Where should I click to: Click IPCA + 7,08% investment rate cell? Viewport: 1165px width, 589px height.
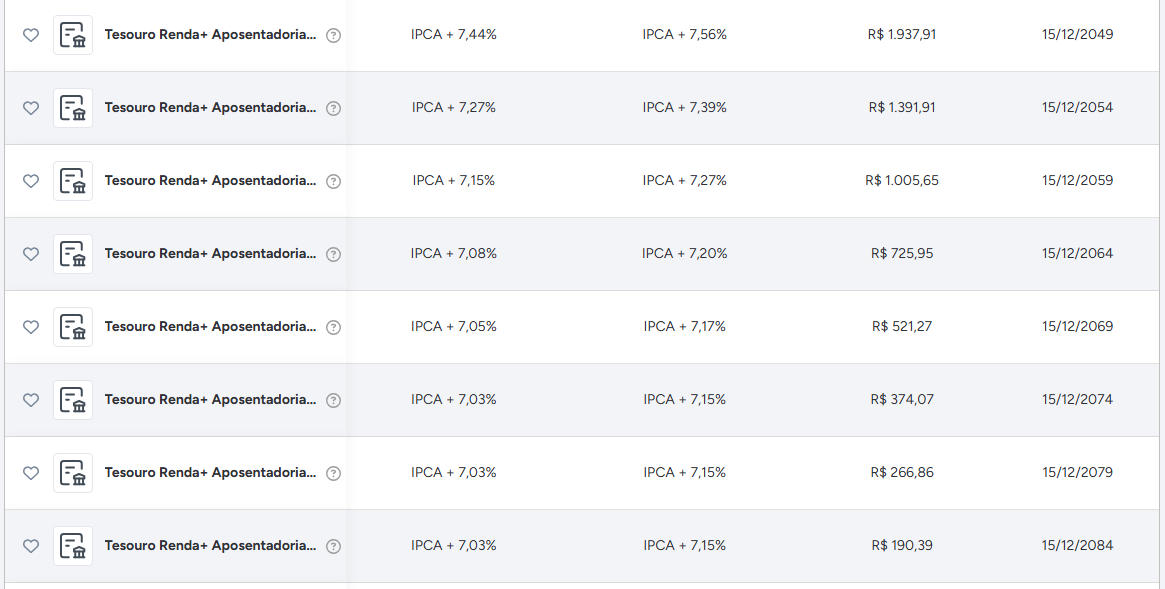[454, 253]
